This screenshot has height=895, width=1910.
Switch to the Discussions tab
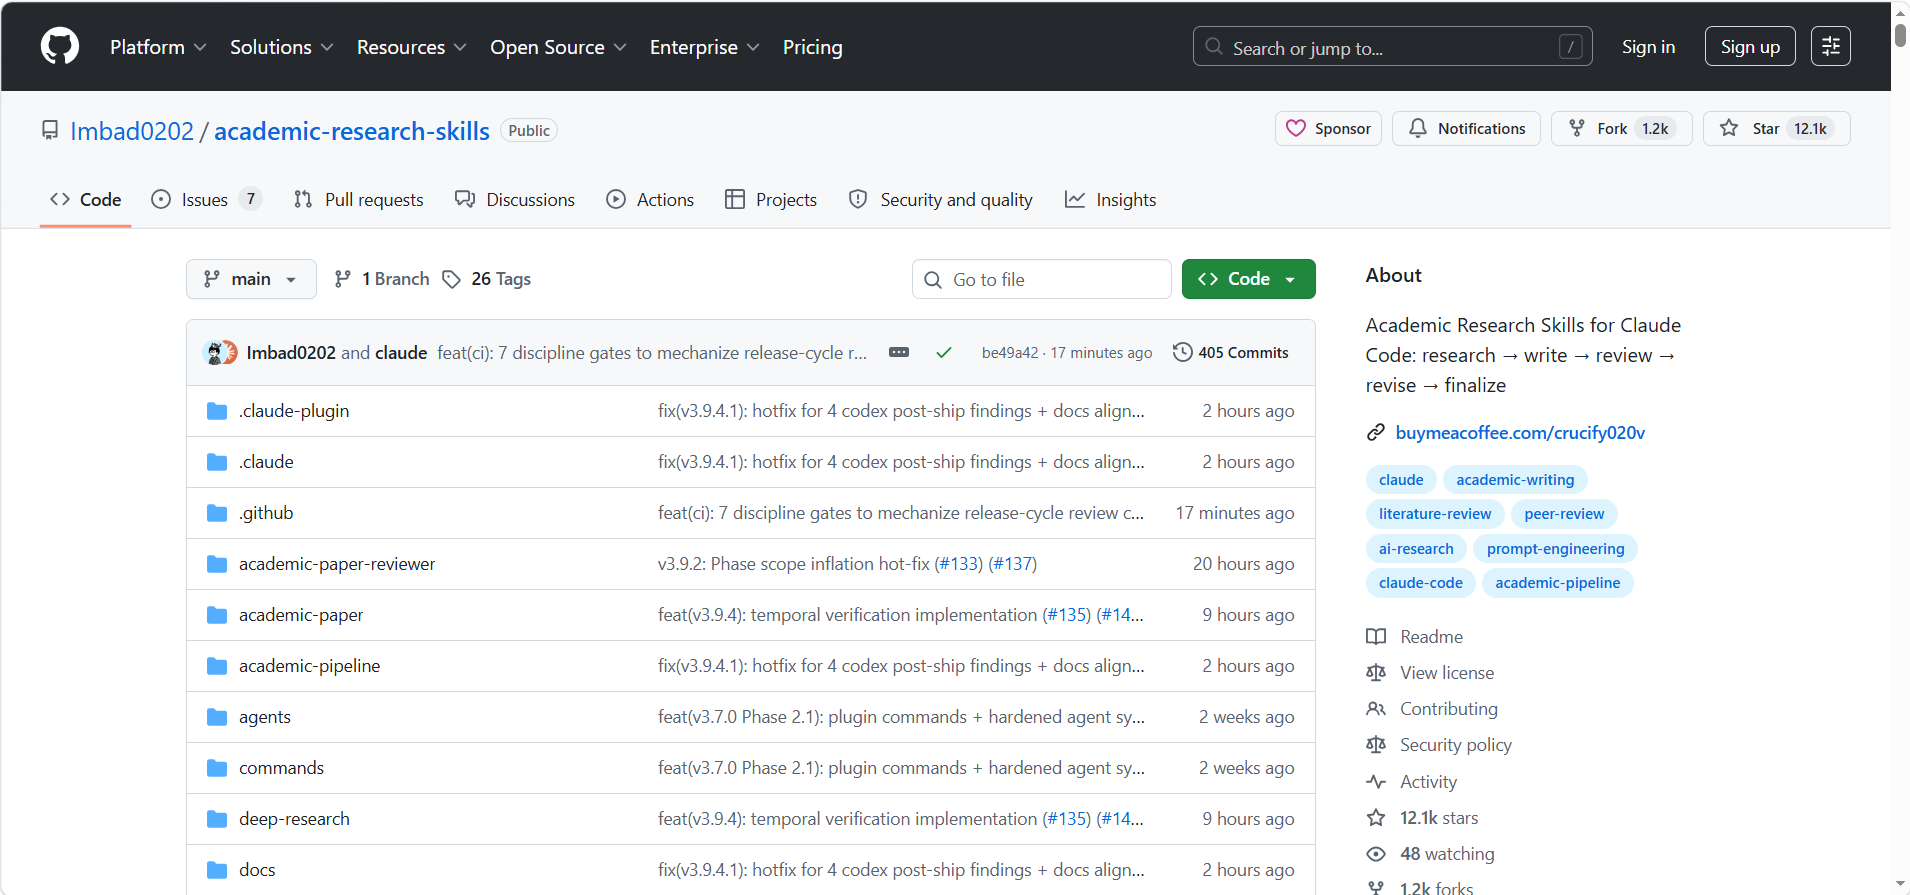[x=514, y=200]
